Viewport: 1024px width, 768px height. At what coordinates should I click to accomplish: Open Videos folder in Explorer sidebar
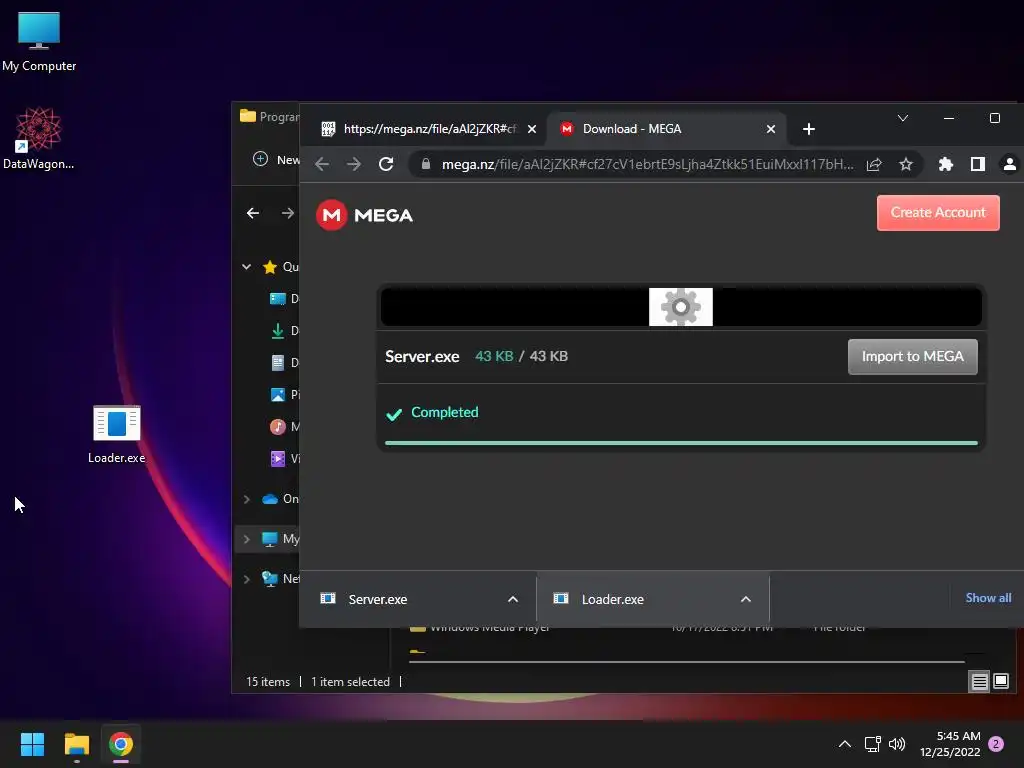(283, 458)
